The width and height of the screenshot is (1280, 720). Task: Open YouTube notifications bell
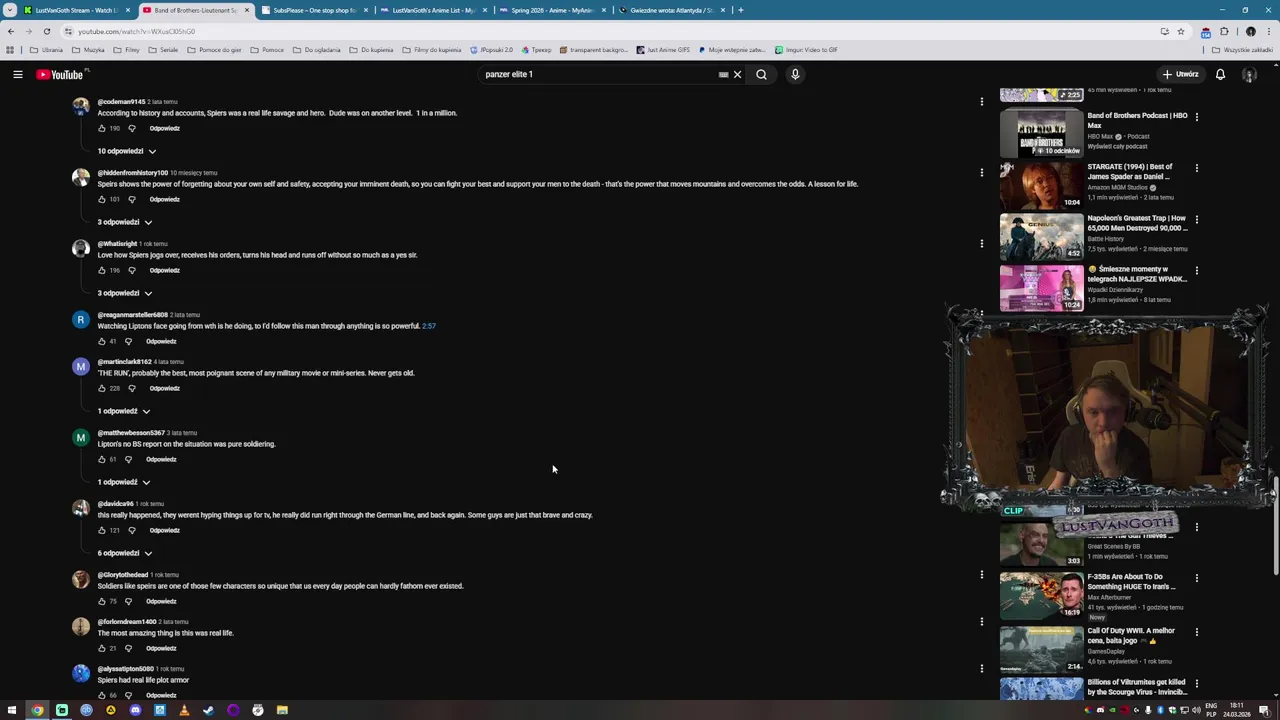click(1220, 74)
